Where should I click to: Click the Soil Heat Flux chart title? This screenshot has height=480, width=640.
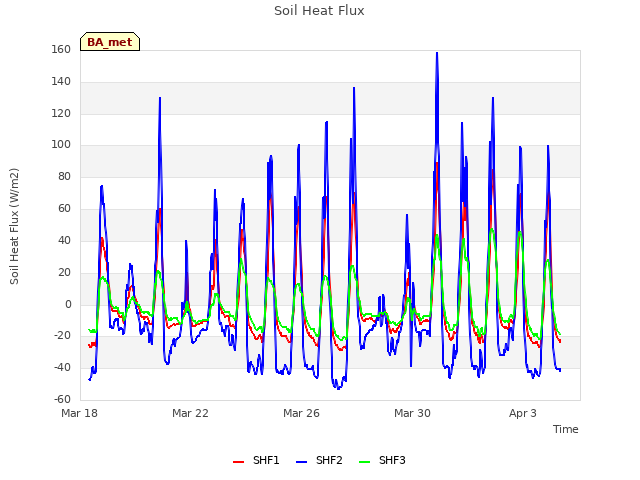coord(319,11)
